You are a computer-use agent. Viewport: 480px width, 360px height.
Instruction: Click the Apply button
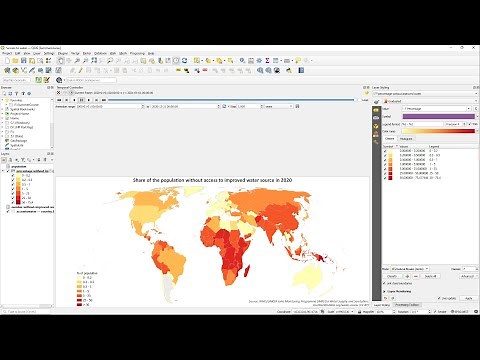(x=468, y=298)
